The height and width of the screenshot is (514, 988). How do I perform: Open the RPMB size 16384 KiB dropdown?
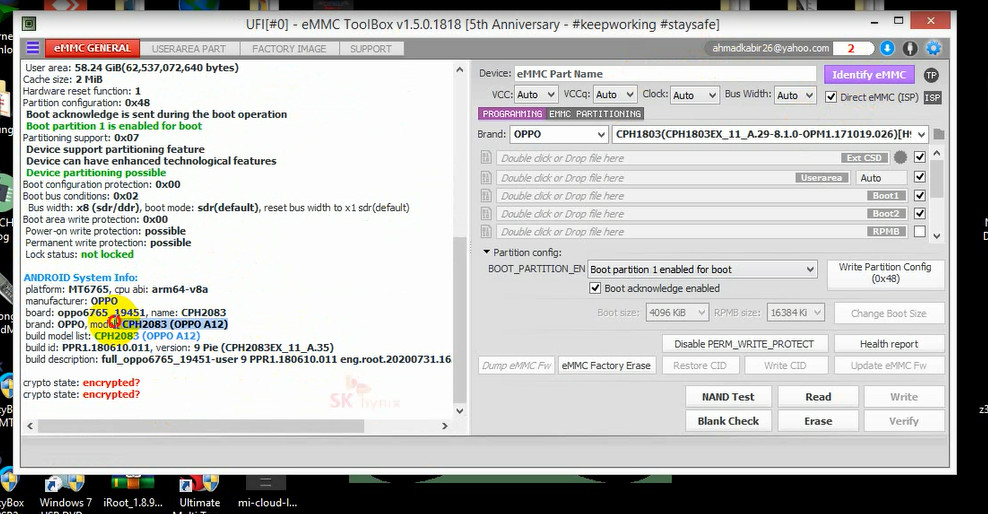tap(796, 312)
